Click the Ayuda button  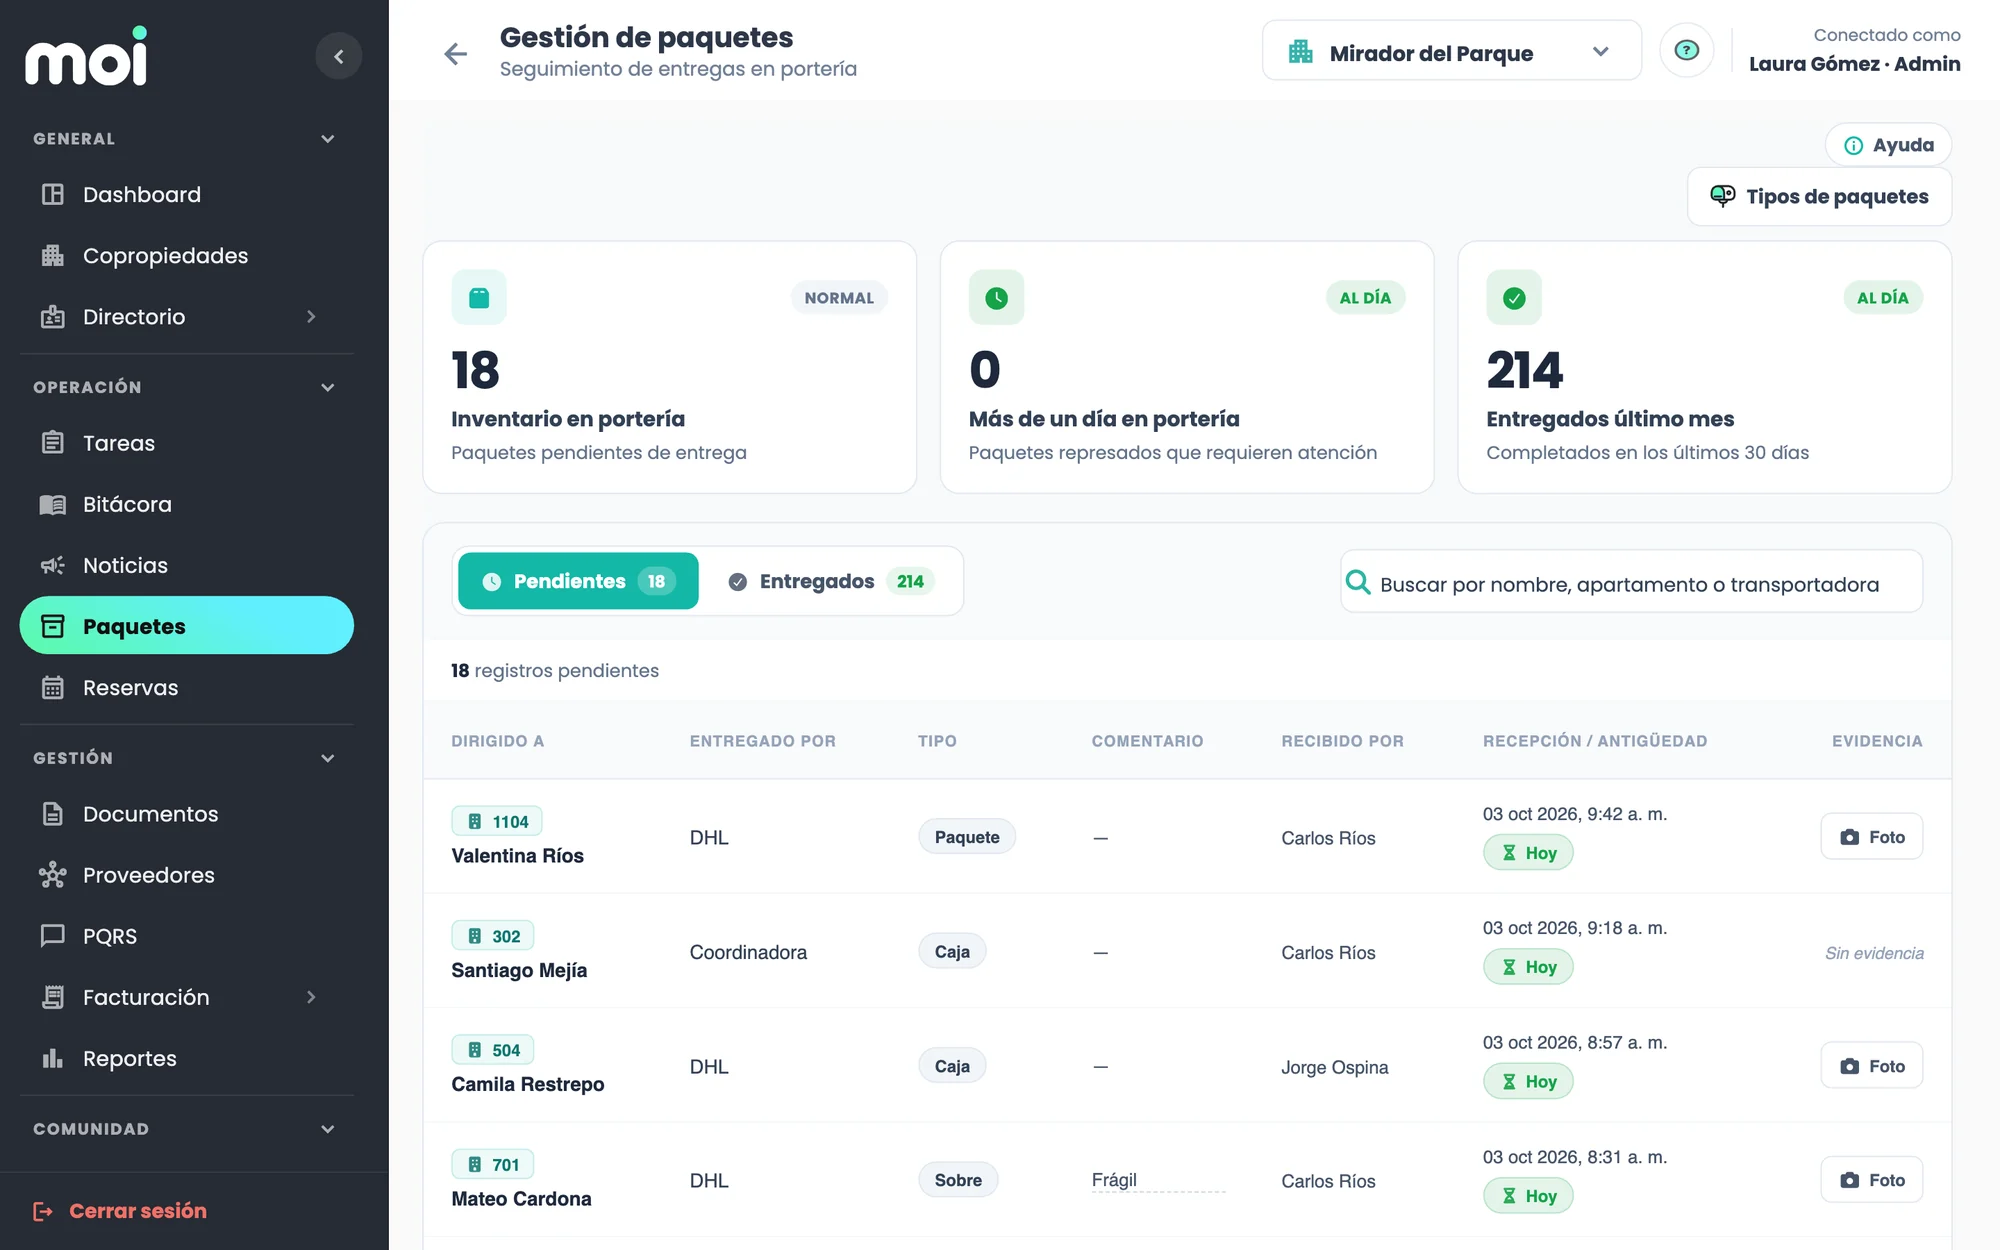pyautogui.click(x=1888, y=145)
